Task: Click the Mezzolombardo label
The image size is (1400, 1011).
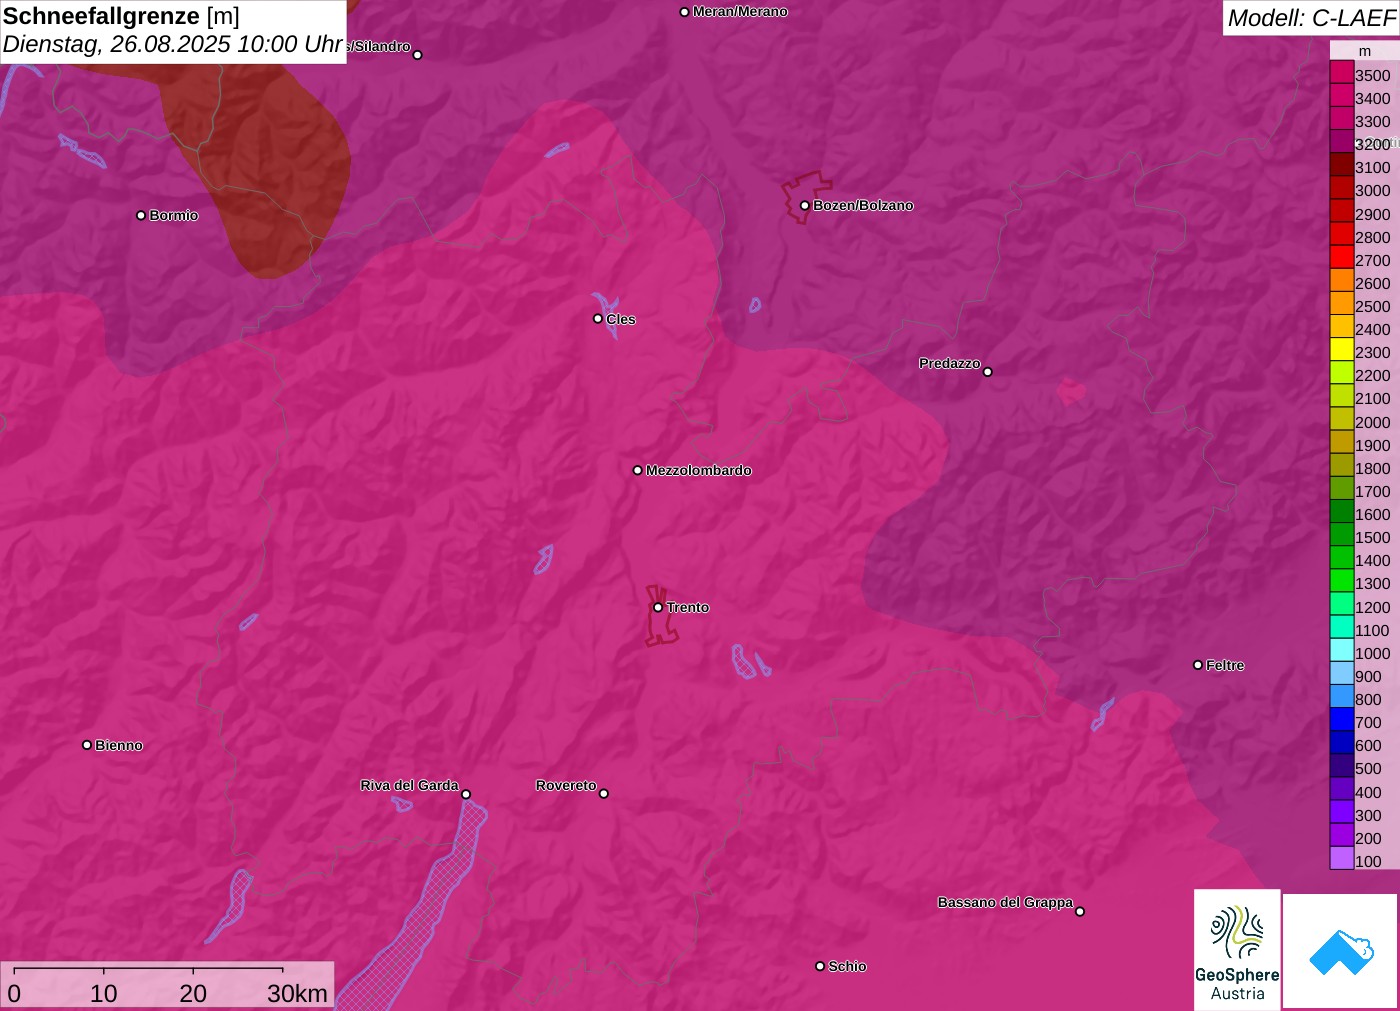Action: (699, 470)
